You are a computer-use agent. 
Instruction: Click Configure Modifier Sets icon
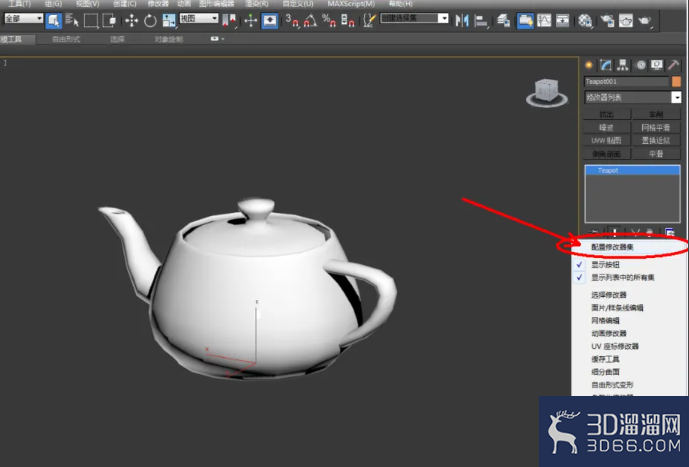point(669,232)
